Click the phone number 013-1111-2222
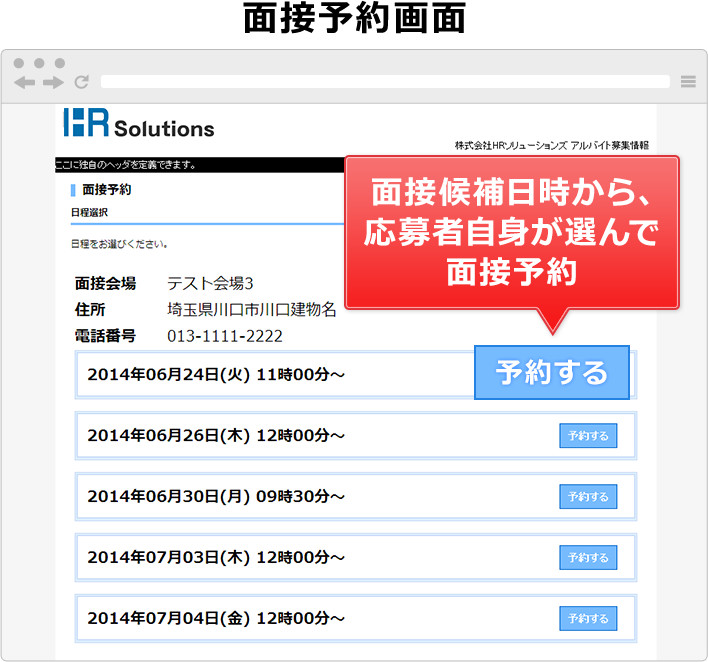The image size is (708, 662). pos(225,336)
